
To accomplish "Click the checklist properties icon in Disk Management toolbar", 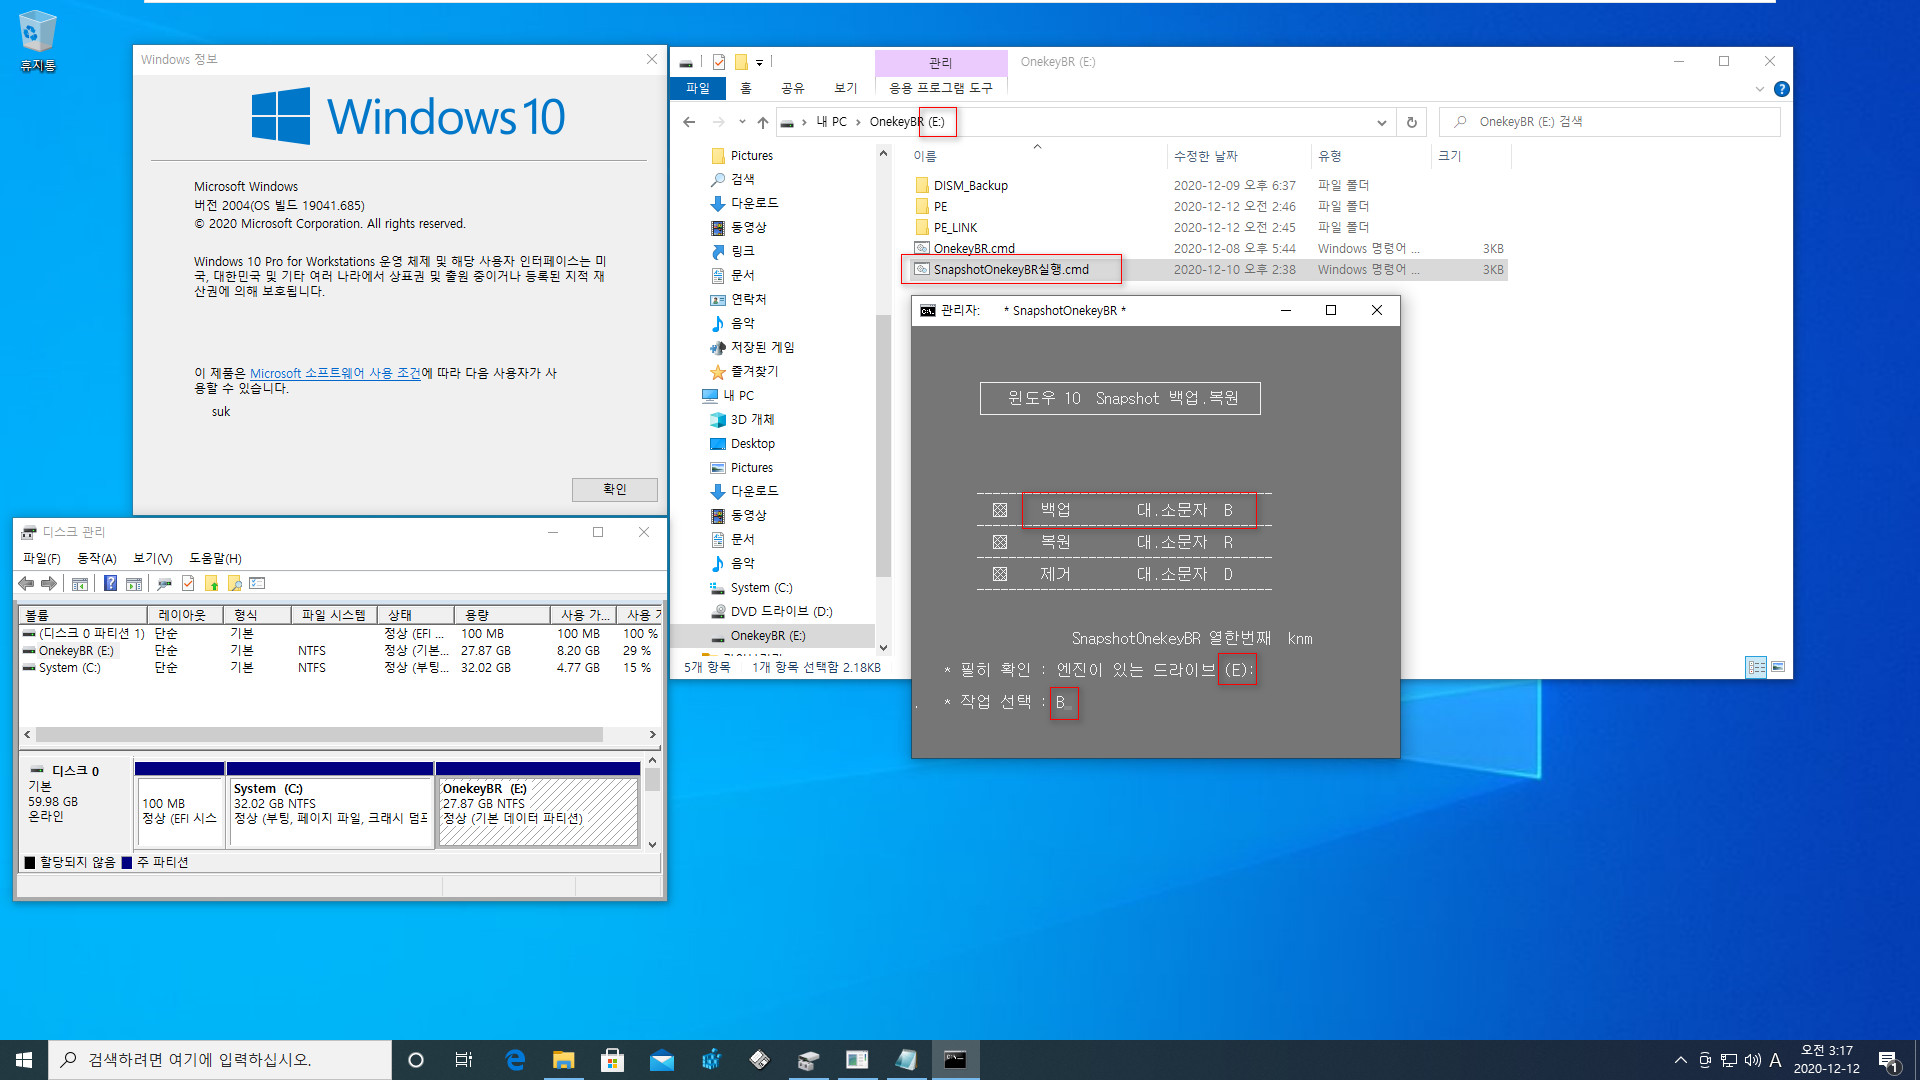I will point(257,584).
